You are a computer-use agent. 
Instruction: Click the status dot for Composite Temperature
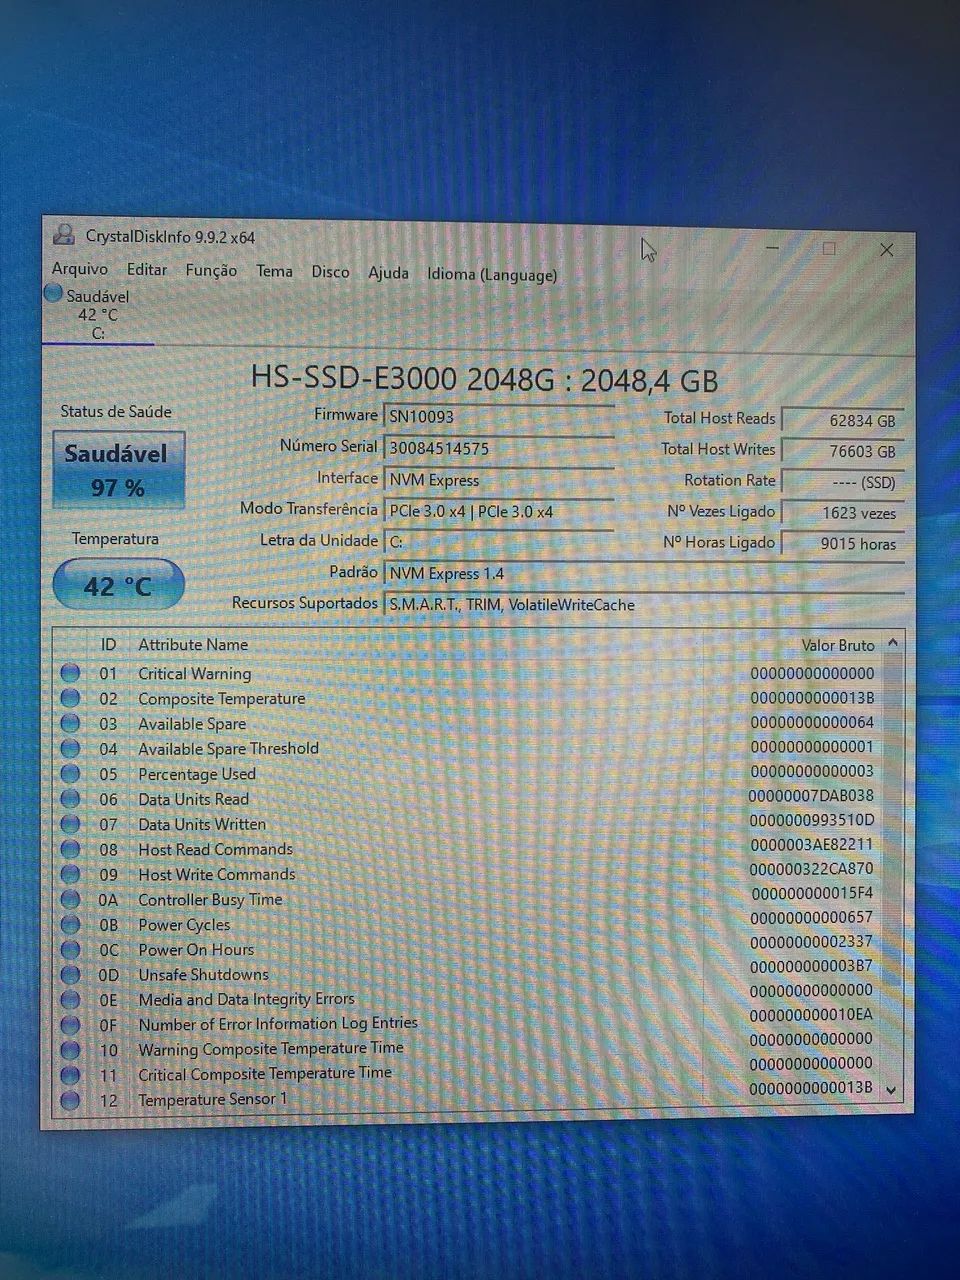point(70,698)
